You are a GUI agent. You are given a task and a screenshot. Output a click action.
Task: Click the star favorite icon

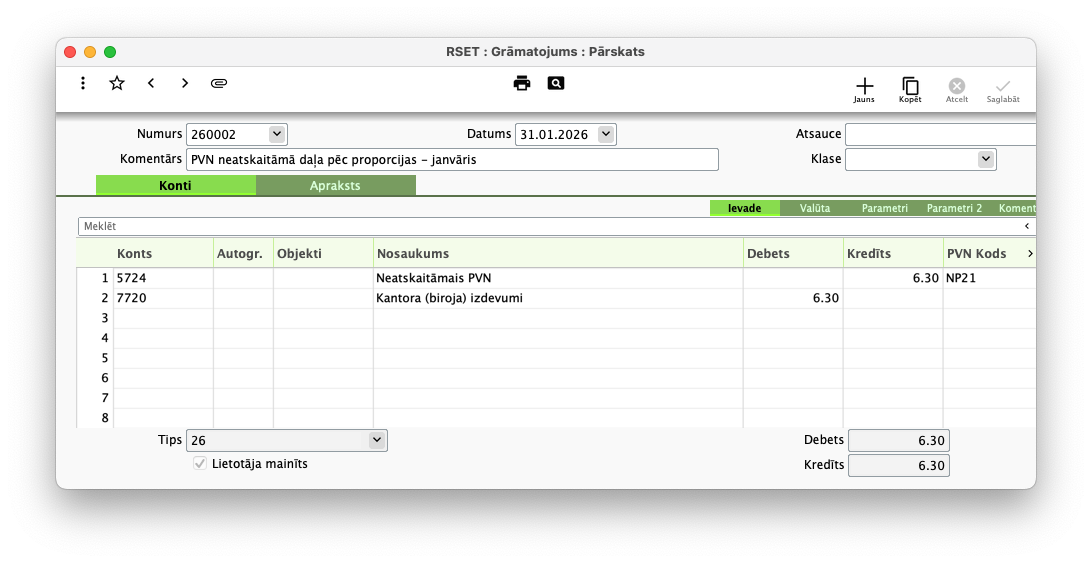(117, 83)
